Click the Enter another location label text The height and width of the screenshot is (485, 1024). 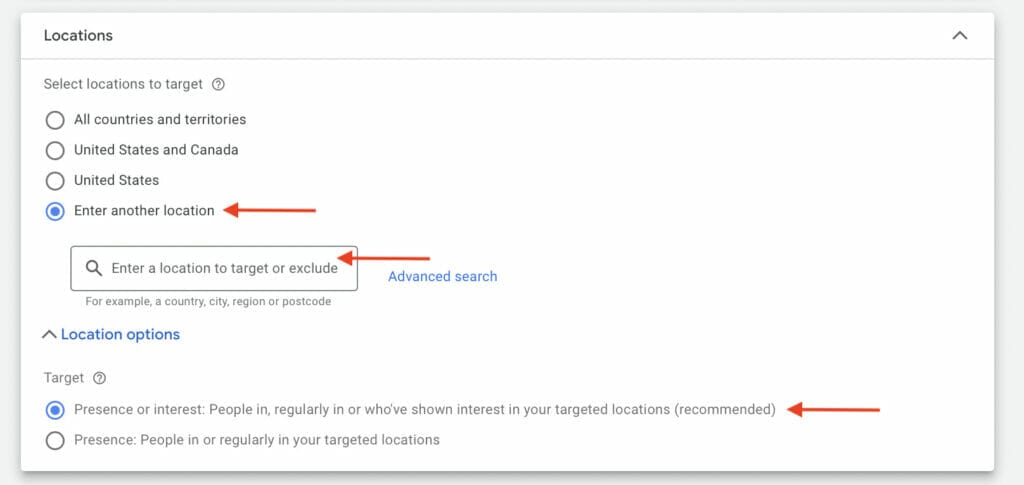click(144, 210)
